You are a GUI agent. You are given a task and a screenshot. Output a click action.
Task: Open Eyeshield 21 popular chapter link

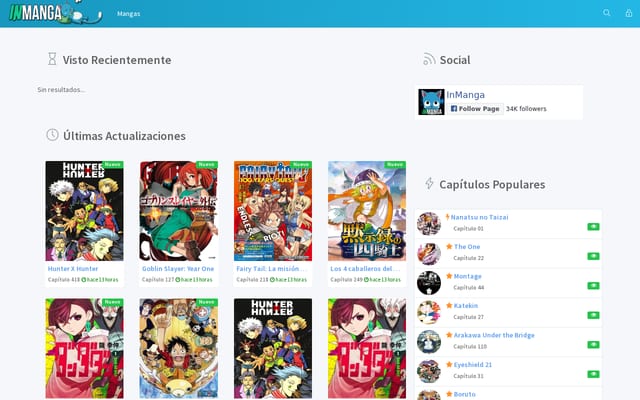[473, 364]
